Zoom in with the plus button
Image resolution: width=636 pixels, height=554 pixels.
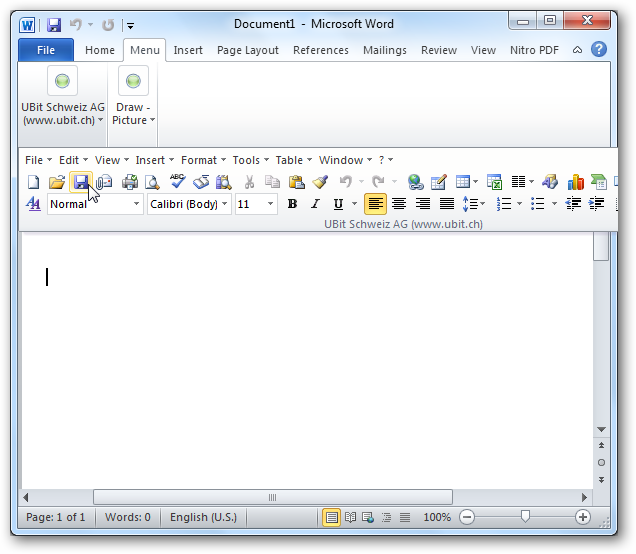click(x=582, y=517)
